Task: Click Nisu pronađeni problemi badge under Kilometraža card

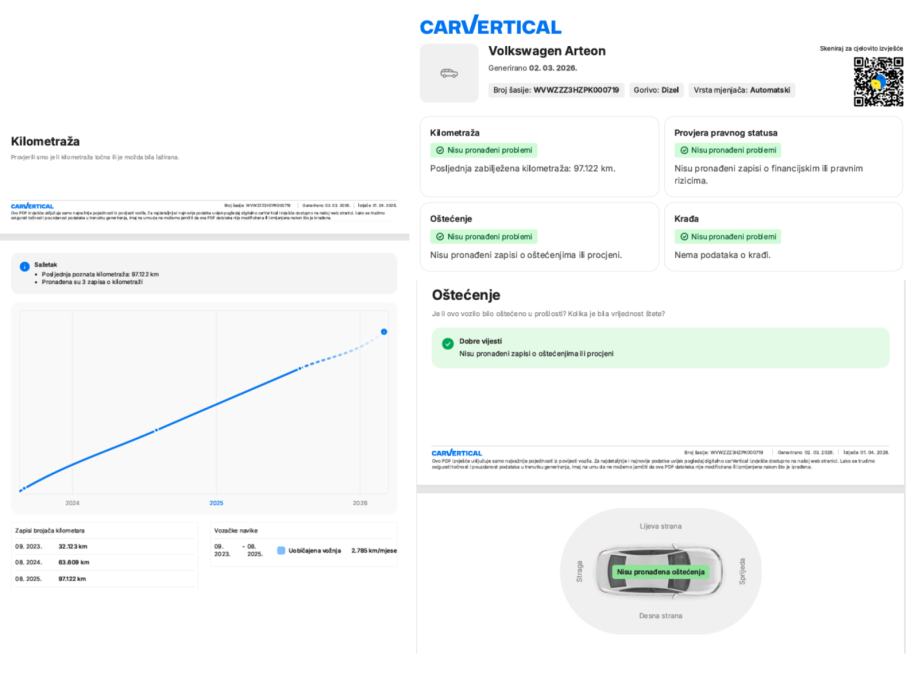Action: [484, 151]
